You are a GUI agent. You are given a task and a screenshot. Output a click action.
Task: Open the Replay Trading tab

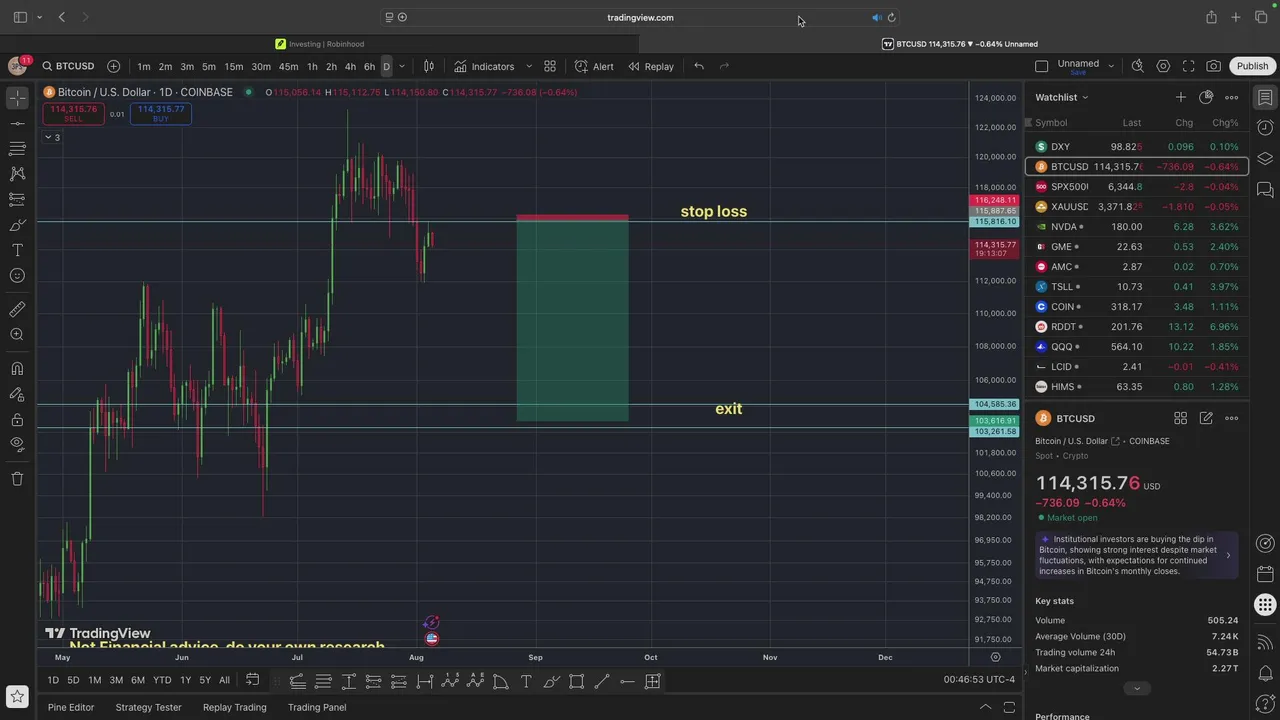235,707
